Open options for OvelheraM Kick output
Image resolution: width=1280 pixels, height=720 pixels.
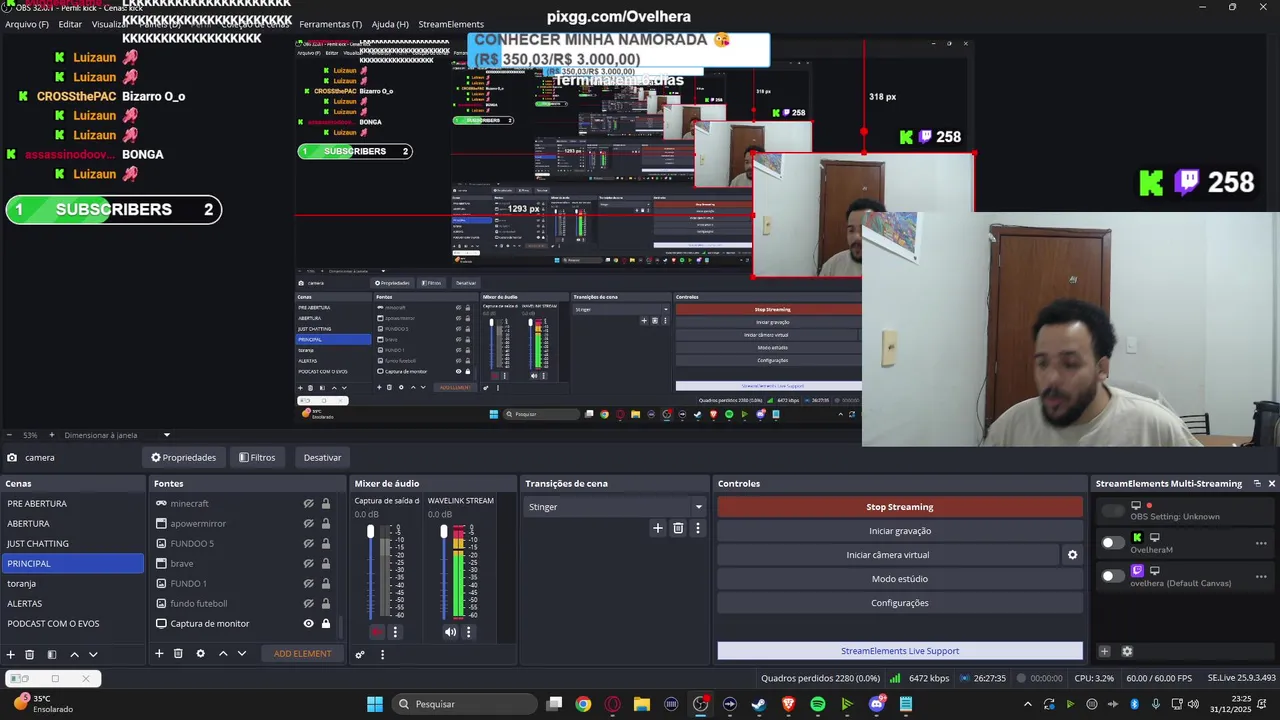1261,543
